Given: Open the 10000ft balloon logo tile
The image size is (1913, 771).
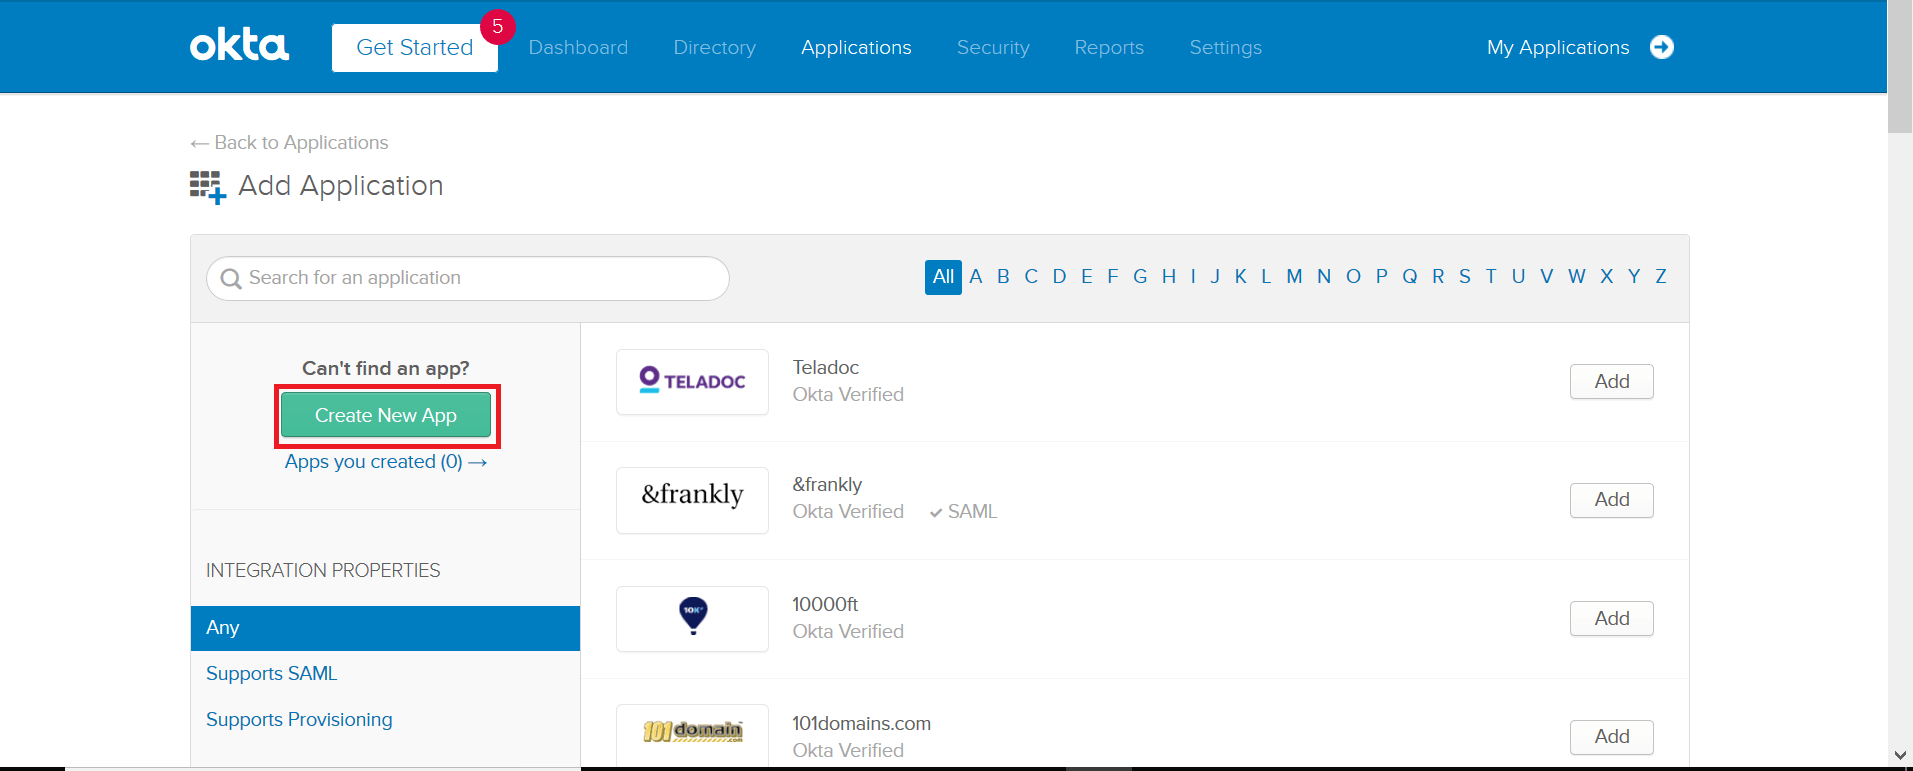Looking at the screenshot, I should [x=692, y=618].
